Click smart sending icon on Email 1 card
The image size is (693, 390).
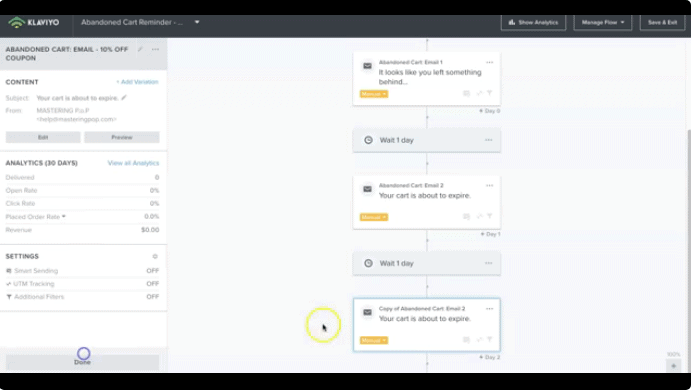[x=466, y=93]
